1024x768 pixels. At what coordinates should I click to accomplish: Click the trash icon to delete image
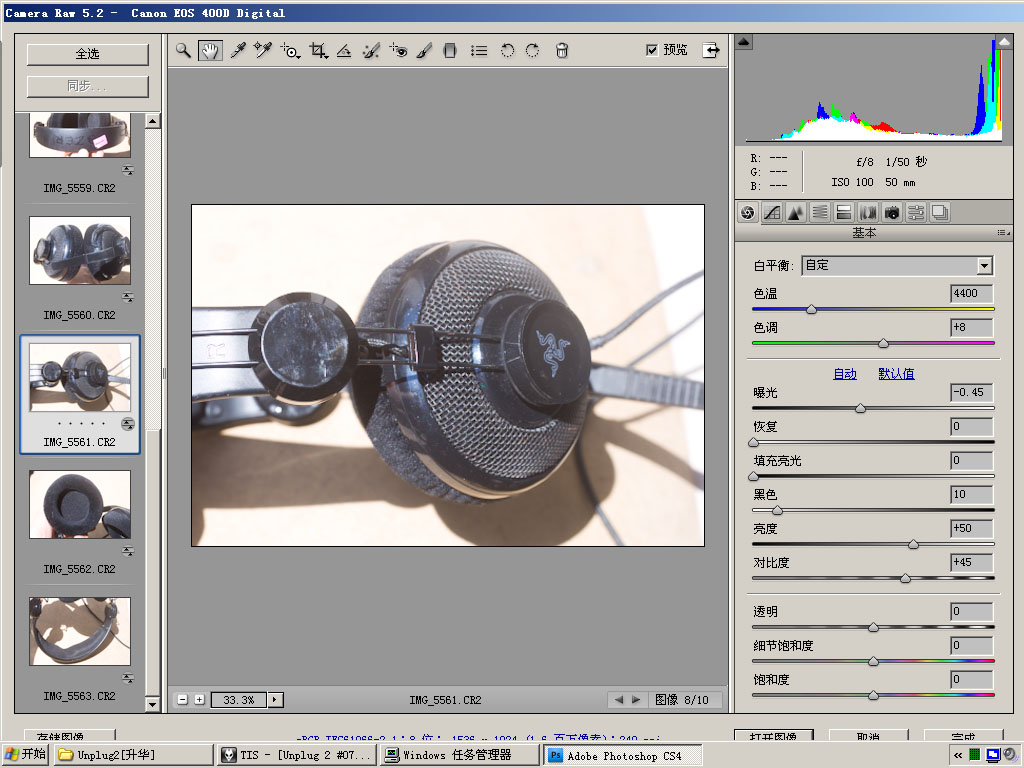click(562, 50)
